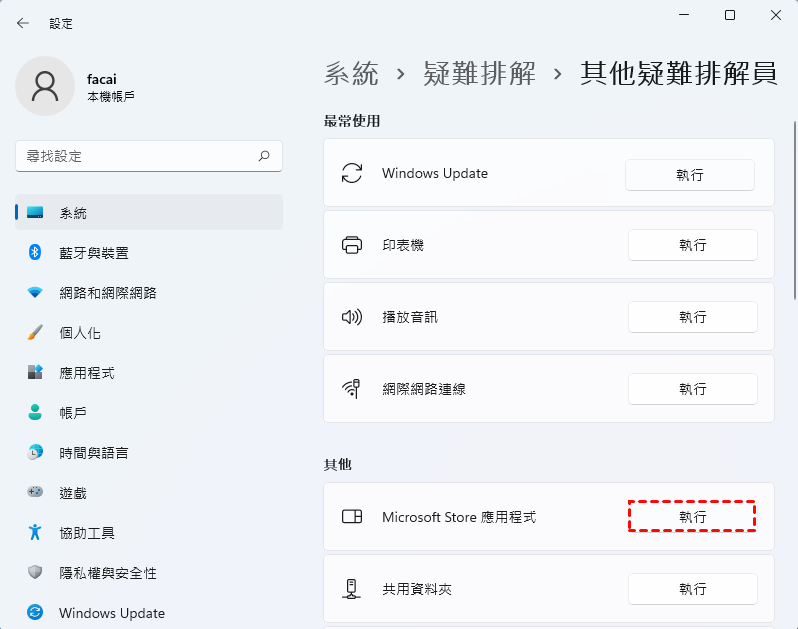Click the 最常使用 section heading
Image resolution: width=798 pixels, height=629 pixels.
352,121
